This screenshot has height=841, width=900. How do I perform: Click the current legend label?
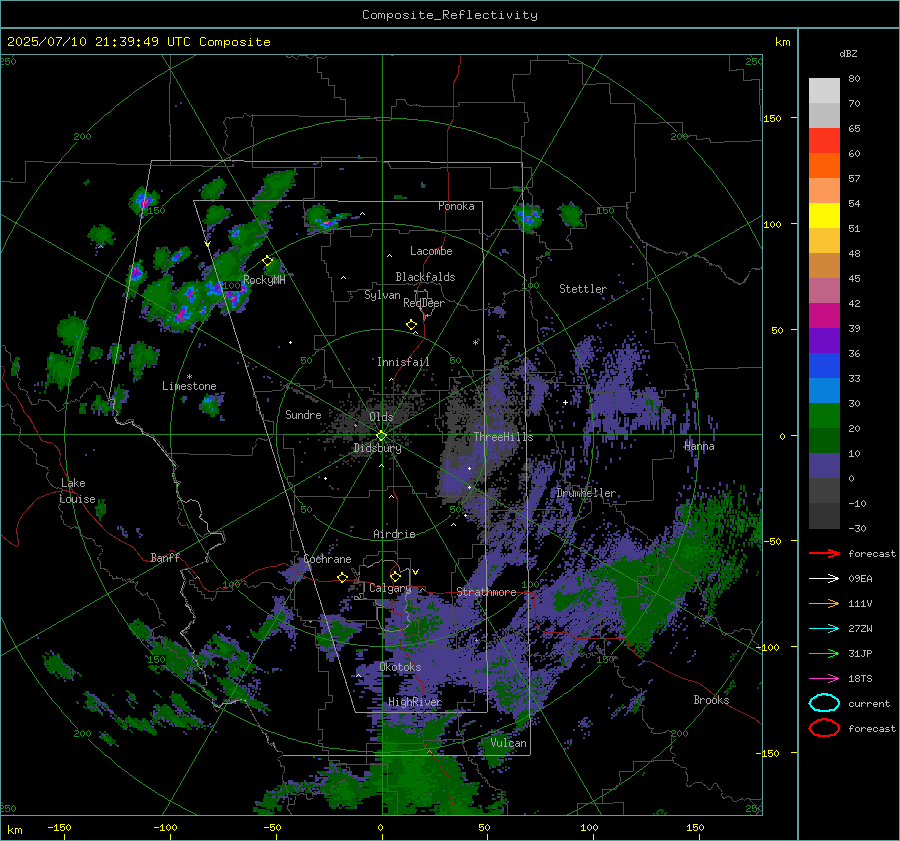[x=869, y=703]
